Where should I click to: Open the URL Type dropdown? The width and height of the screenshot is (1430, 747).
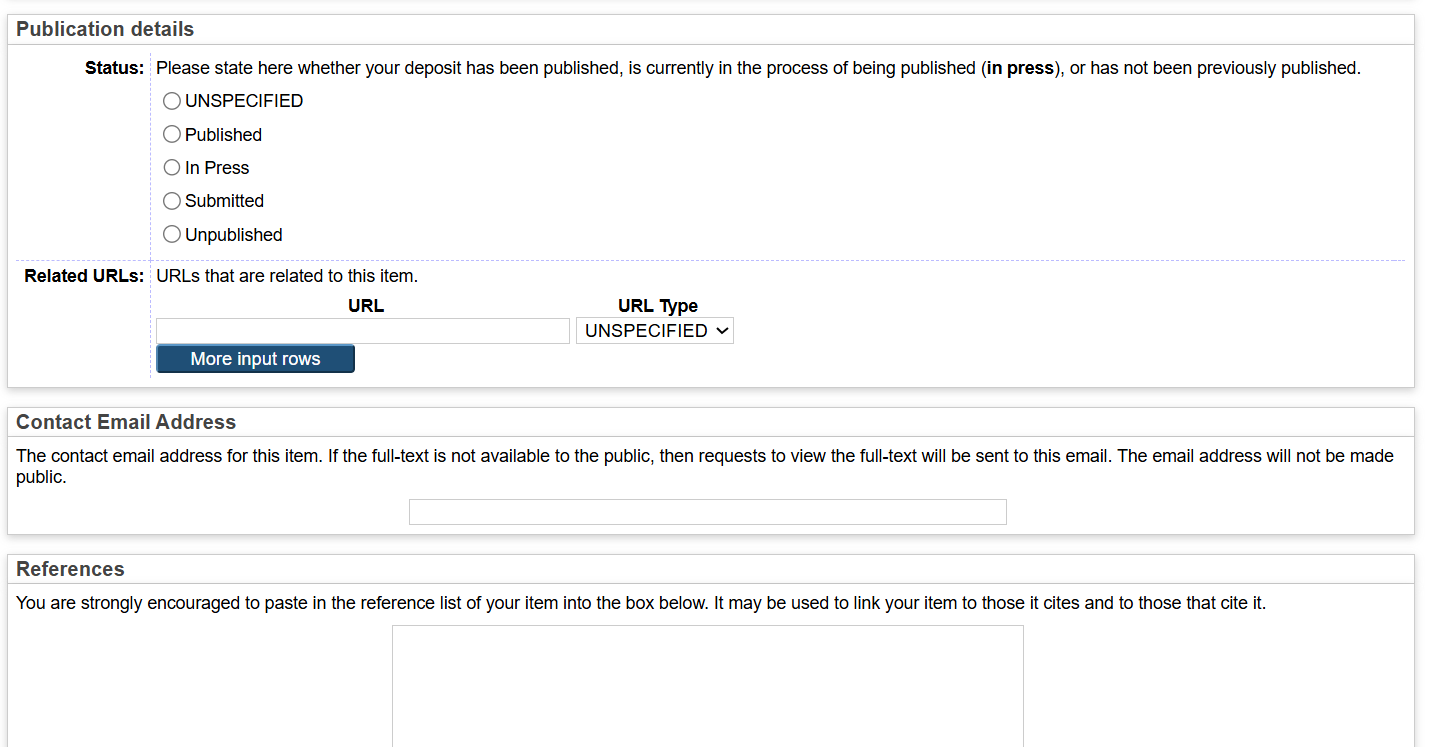655,331
